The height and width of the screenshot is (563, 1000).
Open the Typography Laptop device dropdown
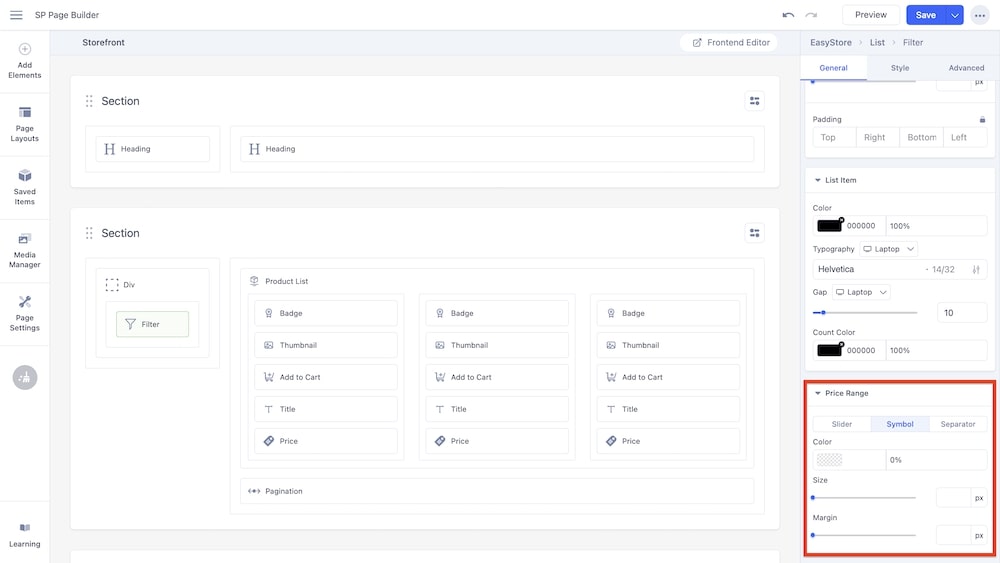click(889, 249)
